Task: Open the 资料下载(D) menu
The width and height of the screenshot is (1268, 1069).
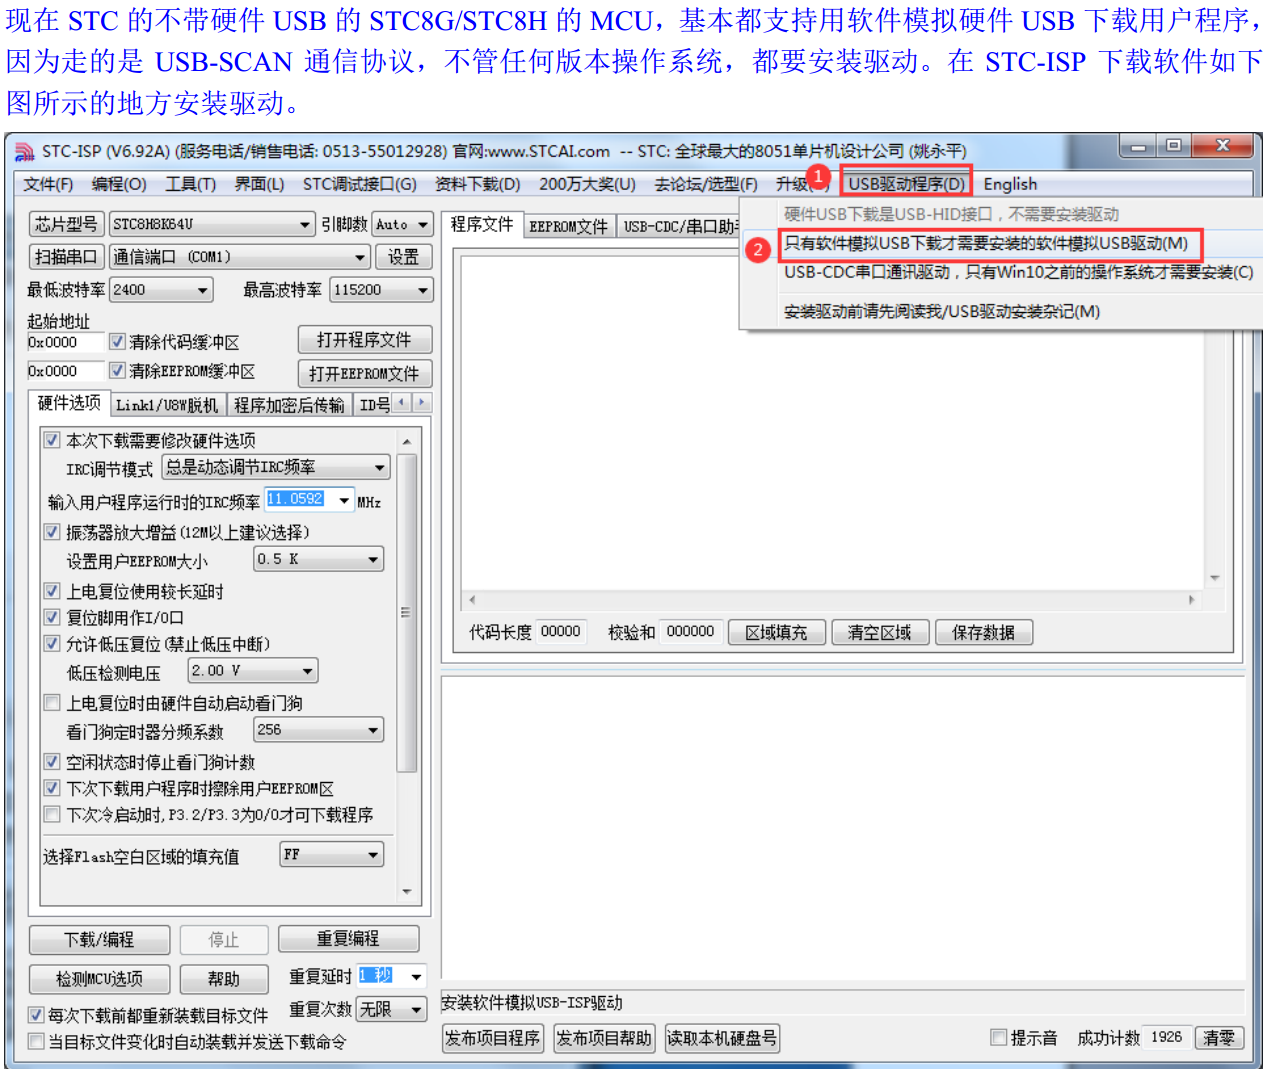Action: tap(478, 184)
